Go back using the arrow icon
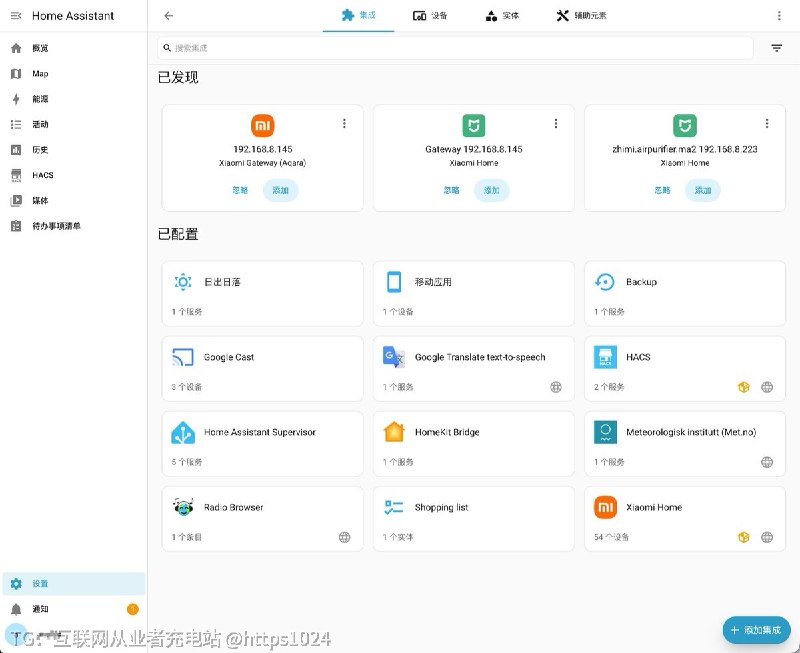This screenshot has width=800, height=653. point(169,16)
